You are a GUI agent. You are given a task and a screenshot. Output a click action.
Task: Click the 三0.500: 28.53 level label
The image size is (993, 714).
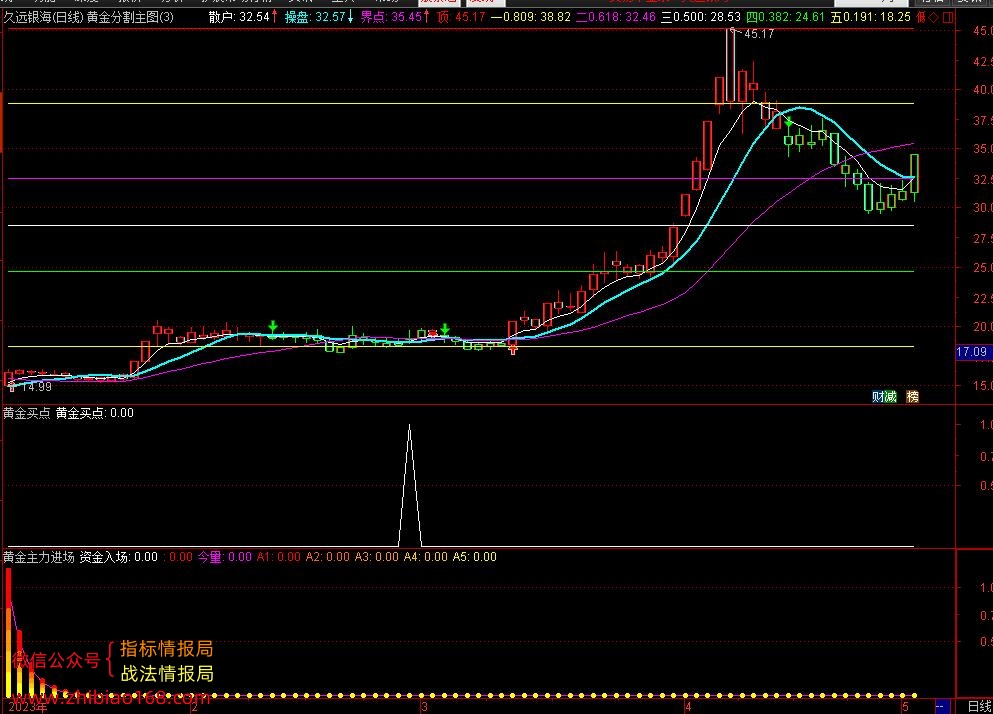click(701, 17)
